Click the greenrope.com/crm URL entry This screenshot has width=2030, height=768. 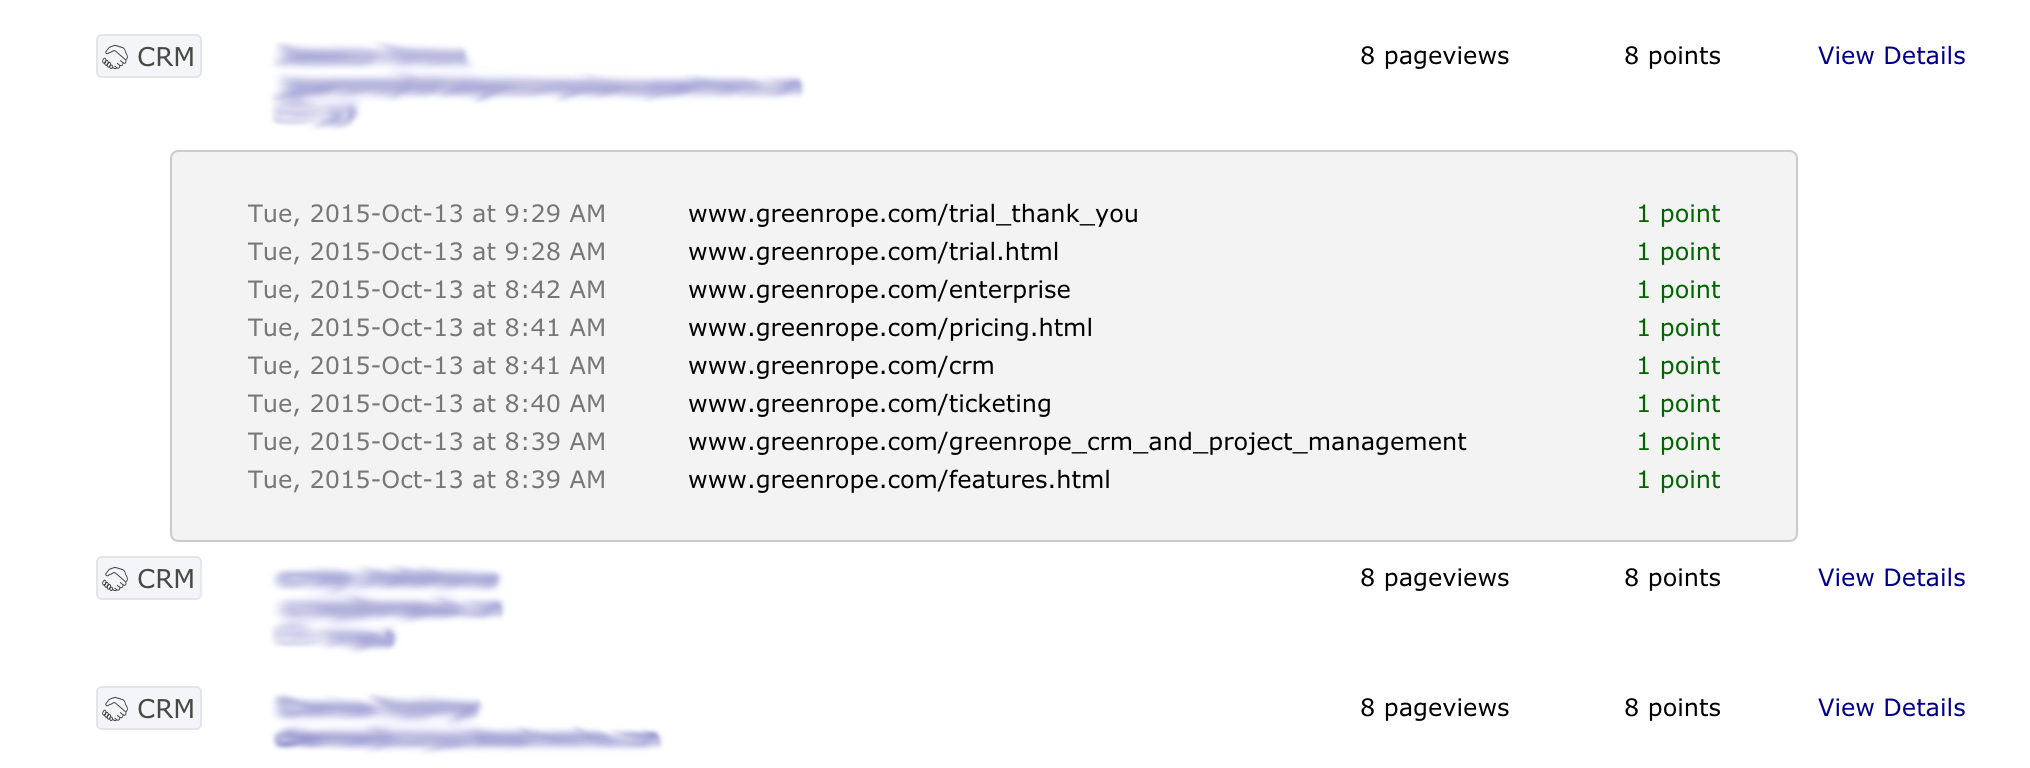[x=841, y=366]
